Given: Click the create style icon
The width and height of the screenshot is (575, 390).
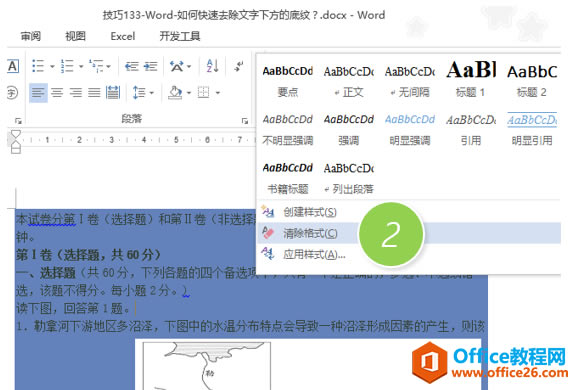Looking at the screenshot, I should point(268,211).
